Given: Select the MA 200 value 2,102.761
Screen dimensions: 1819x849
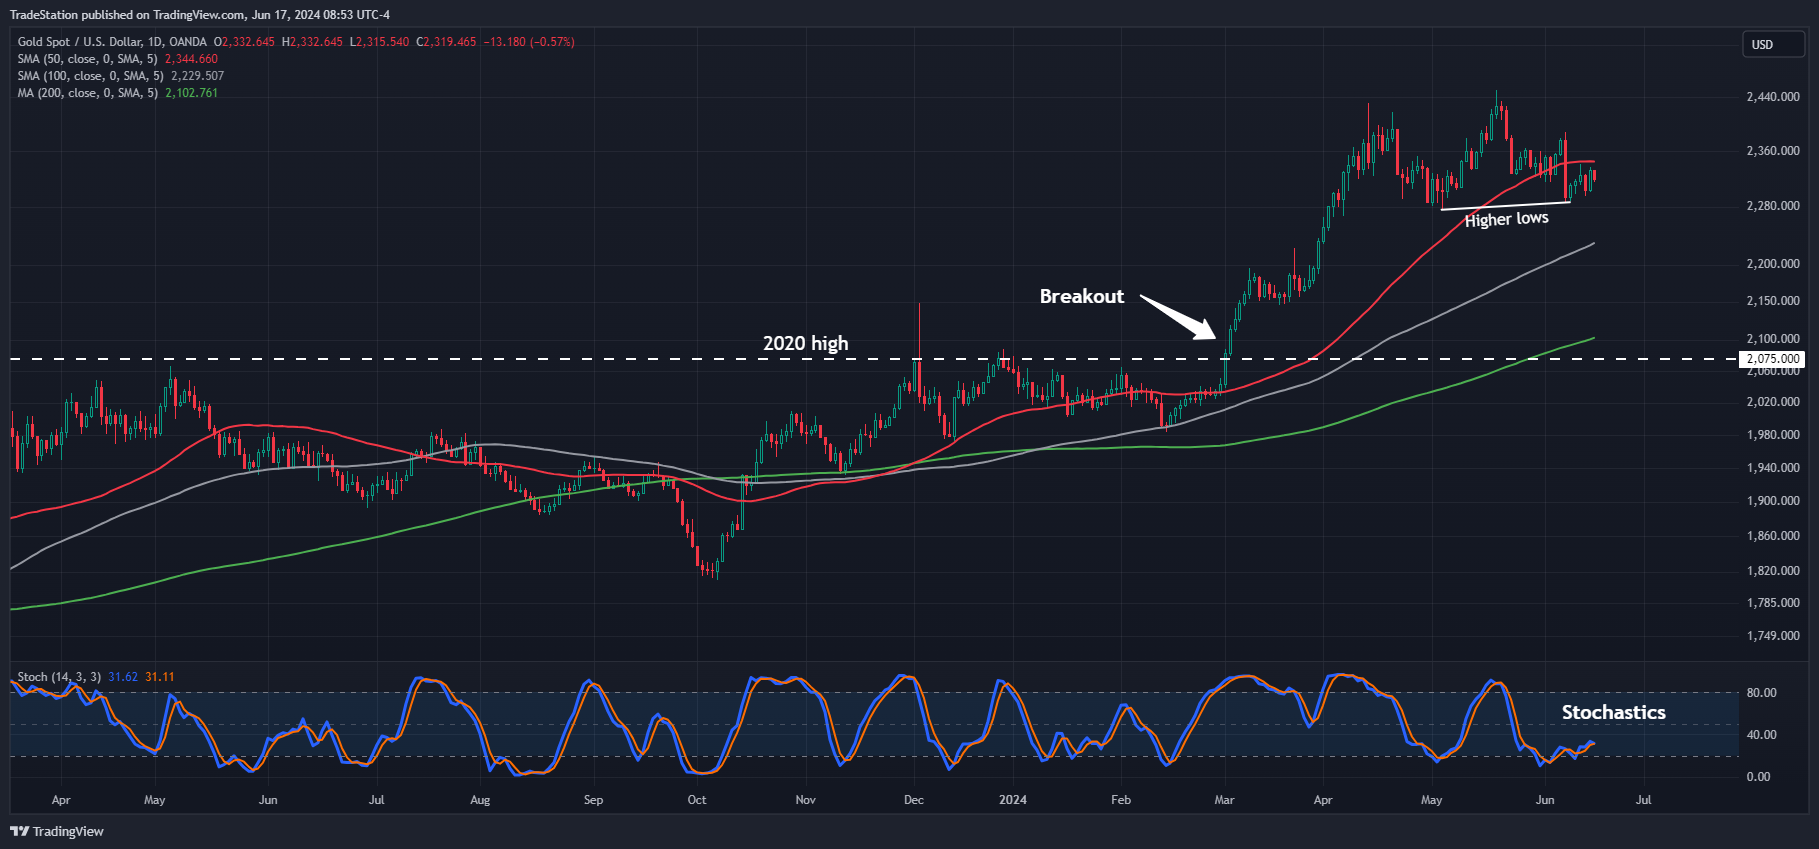Looking at the screenshot, I should (x=191, y=93).
